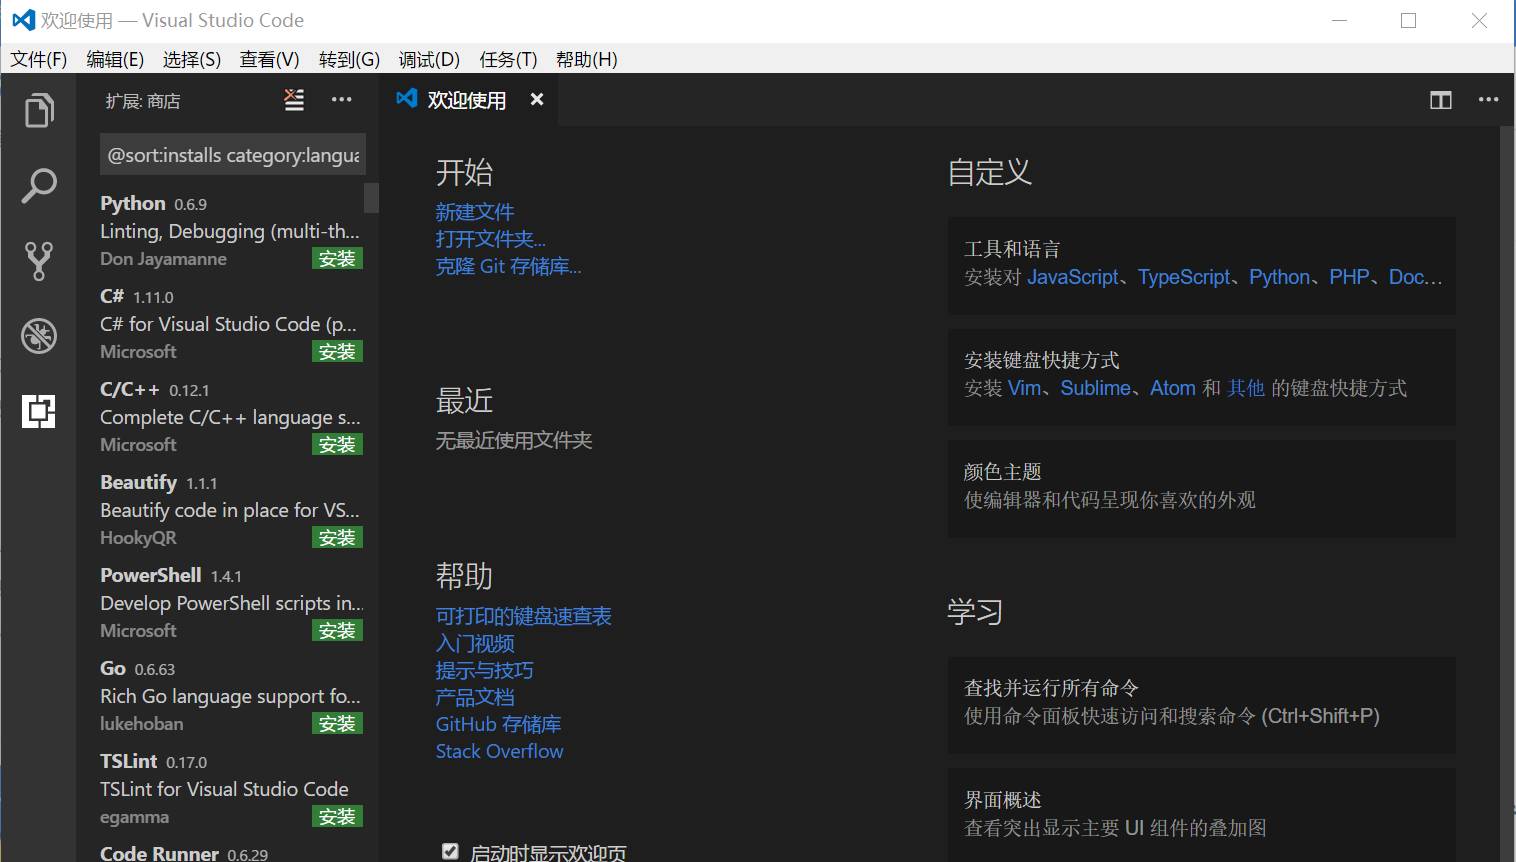Screen dimensions: 1516x862
Task: Click JavaScript link in 工具和语言
Action: click(x=1073, y=277)
